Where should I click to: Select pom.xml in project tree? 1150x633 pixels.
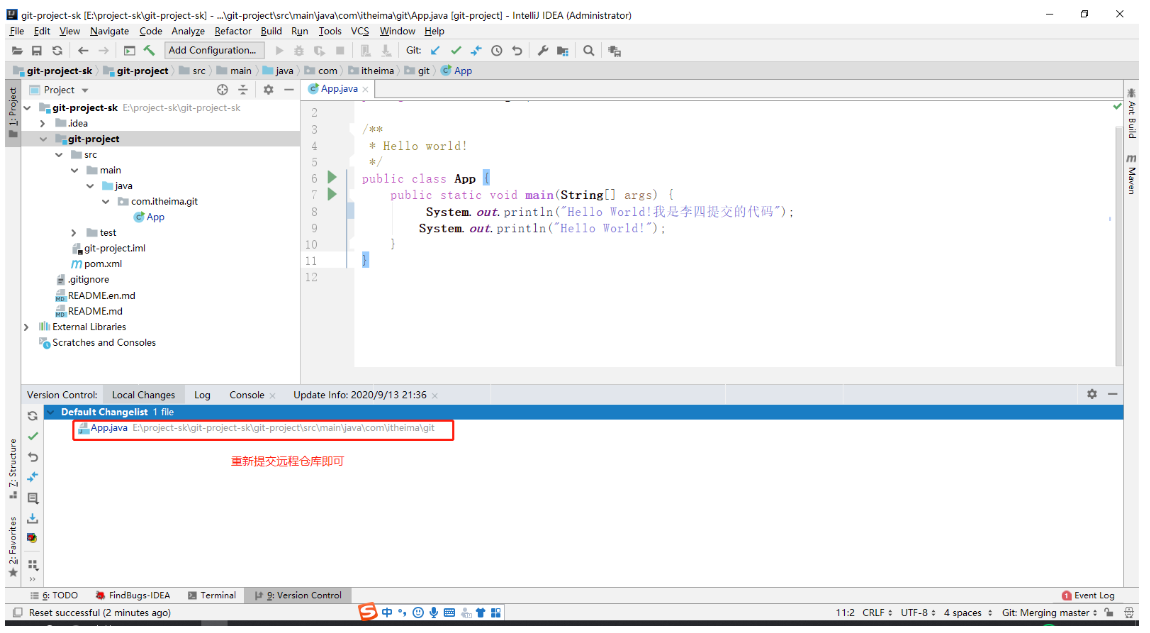pyautogui.click(x=96, y=264)
